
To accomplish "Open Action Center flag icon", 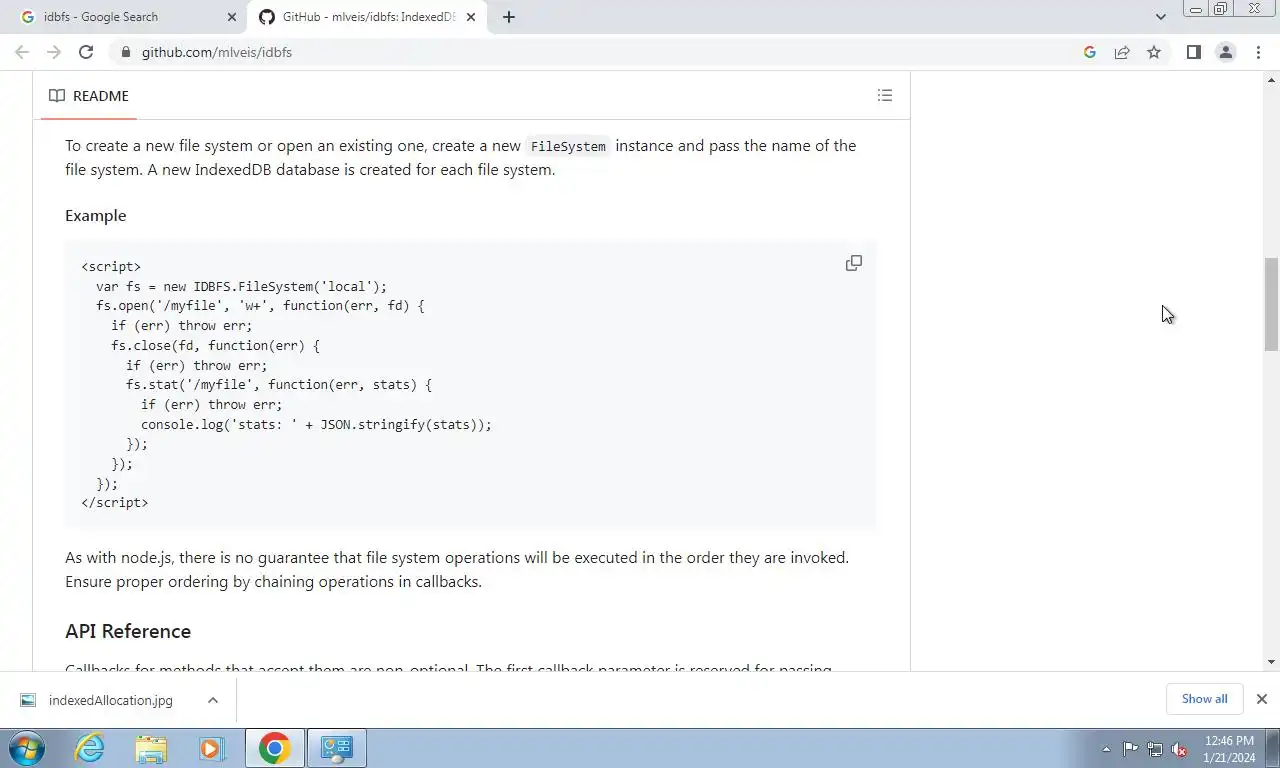I will 1130,749.
